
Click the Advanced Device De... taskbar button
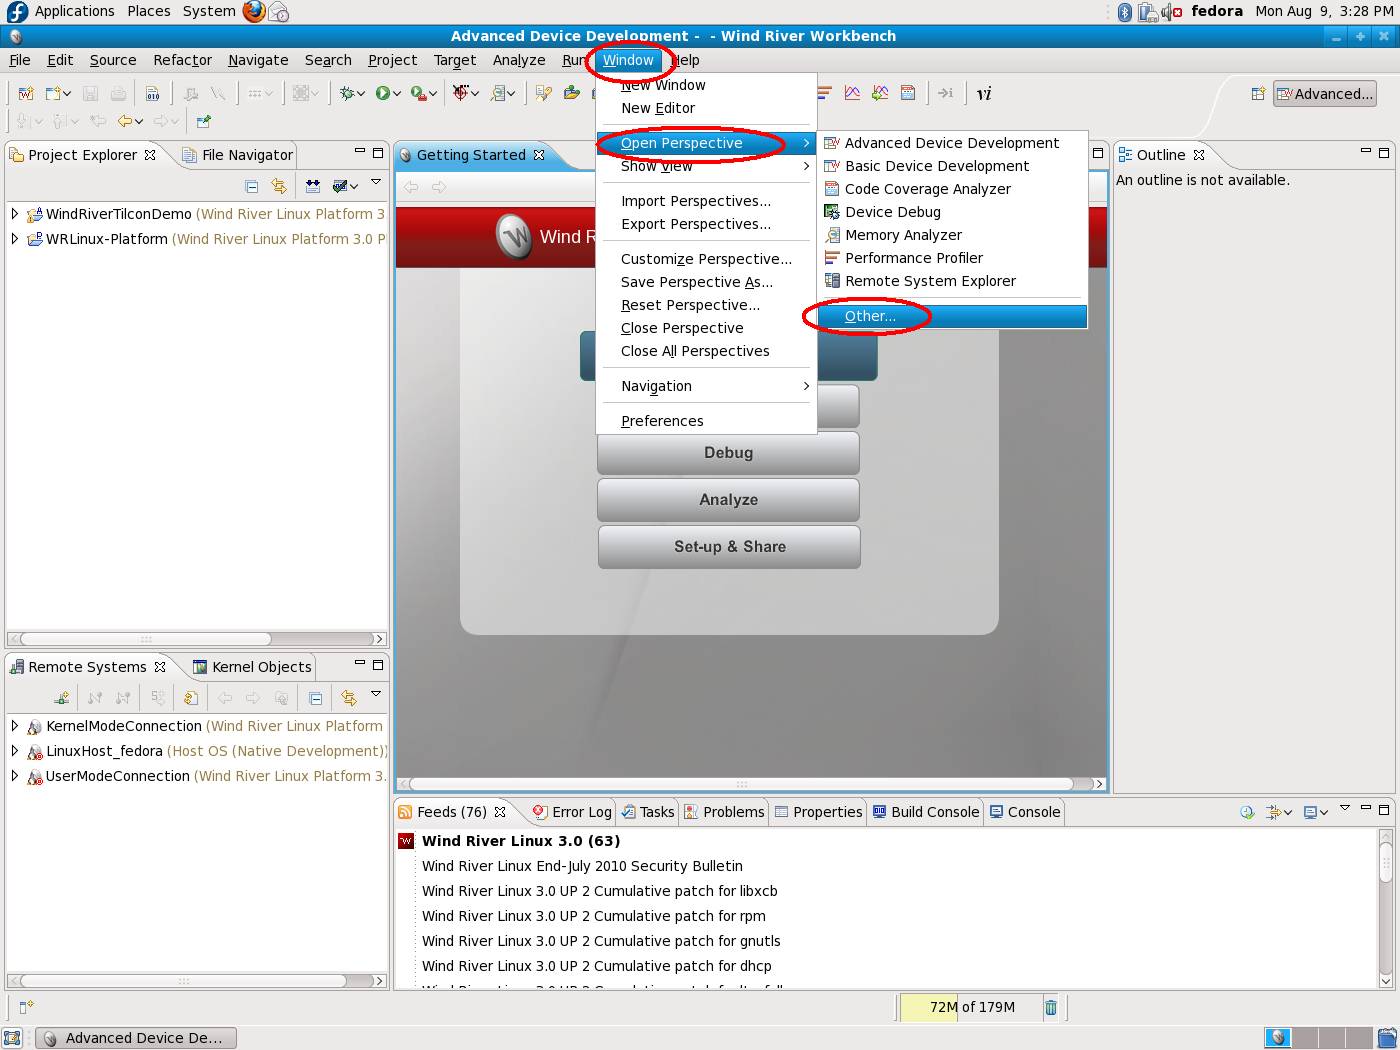coord(136,1038)
